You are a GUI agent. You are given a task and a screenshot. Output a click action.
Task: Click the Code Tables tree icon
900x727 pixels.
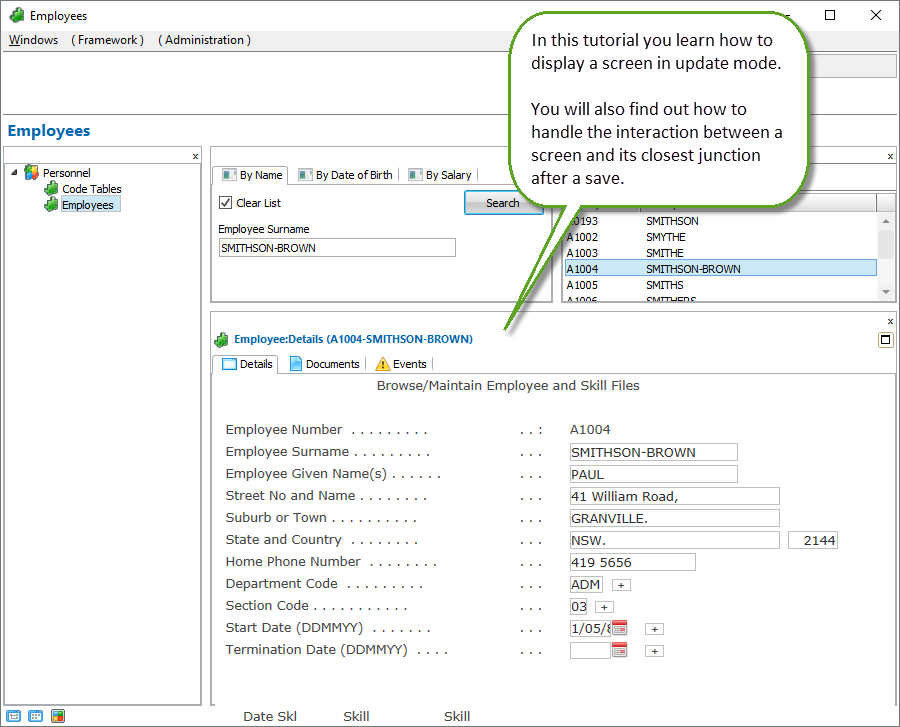point(52,188)
